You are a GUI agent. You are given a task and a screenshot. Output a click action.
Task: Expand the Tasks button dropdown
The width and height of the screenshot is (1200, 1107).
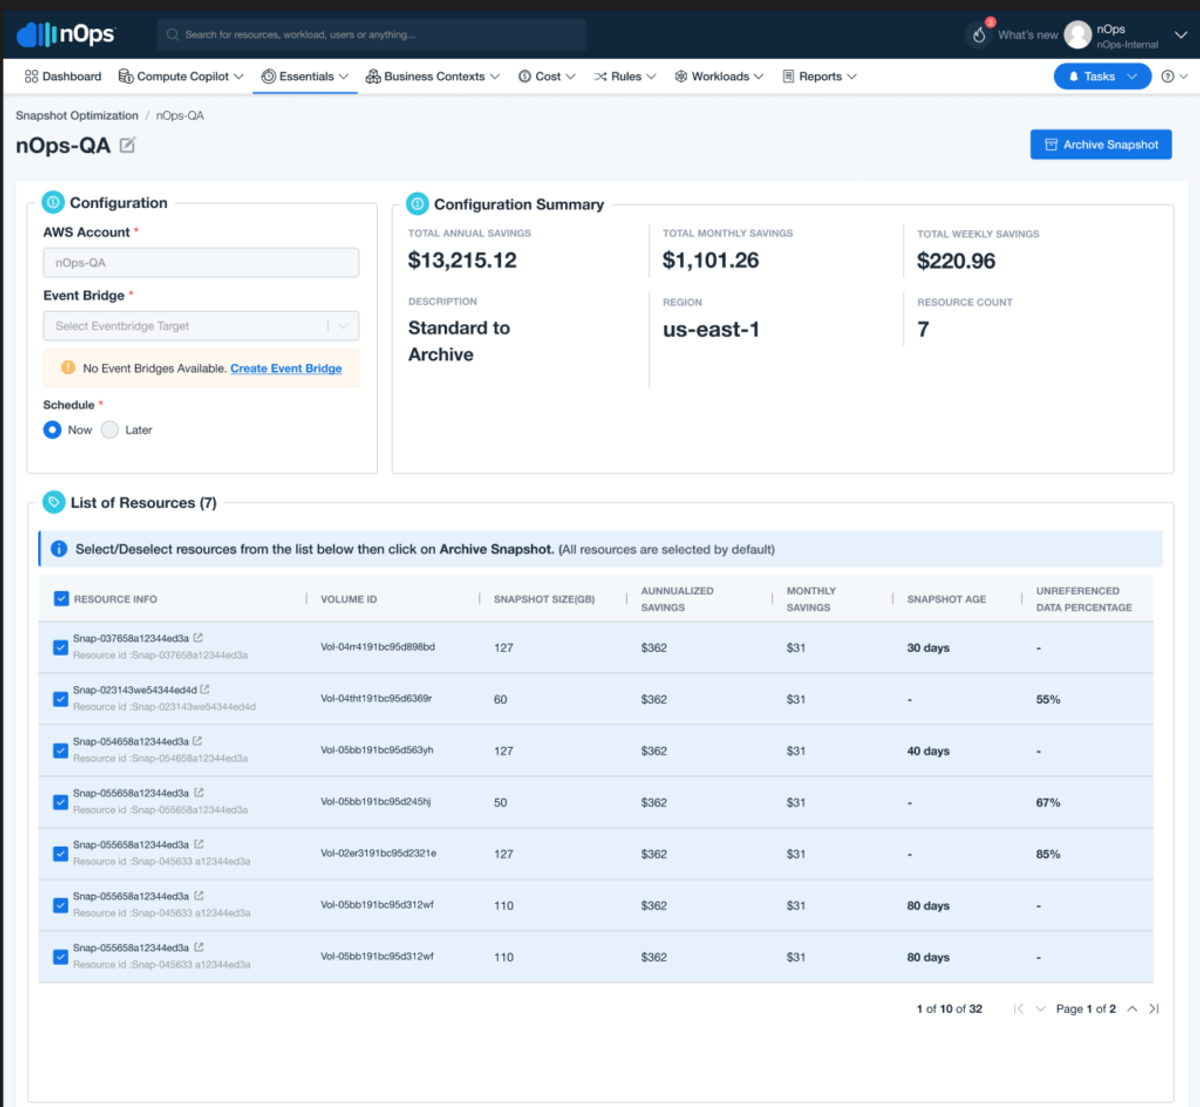coord(1132,76)
